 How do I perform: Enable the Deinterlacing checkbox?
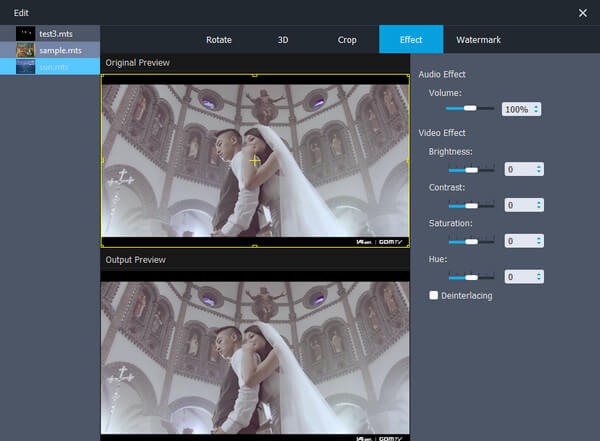click(433, 295)
